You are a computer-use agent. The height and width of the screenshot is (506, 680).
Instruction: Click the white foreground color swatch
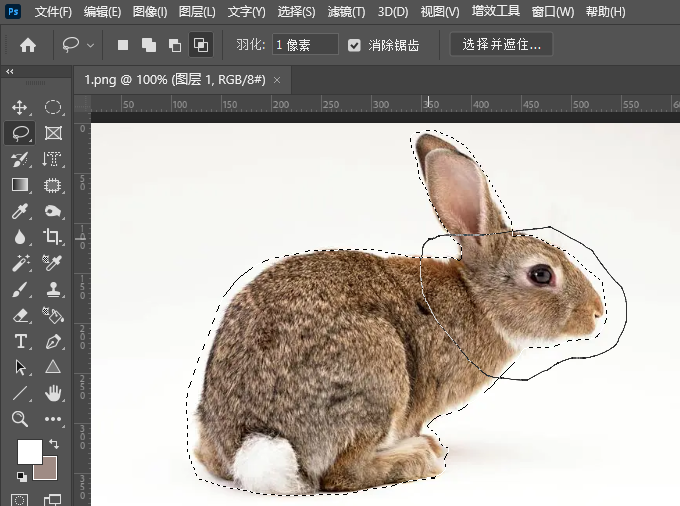coord(29,451)
